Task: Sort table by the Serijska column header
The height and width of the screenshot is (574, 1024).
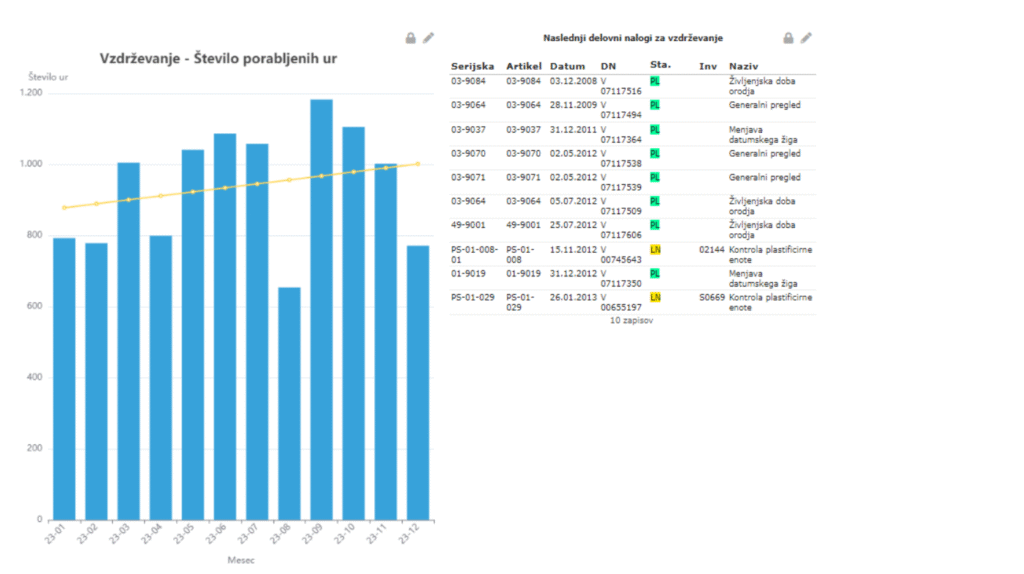Action: (472, 66)
